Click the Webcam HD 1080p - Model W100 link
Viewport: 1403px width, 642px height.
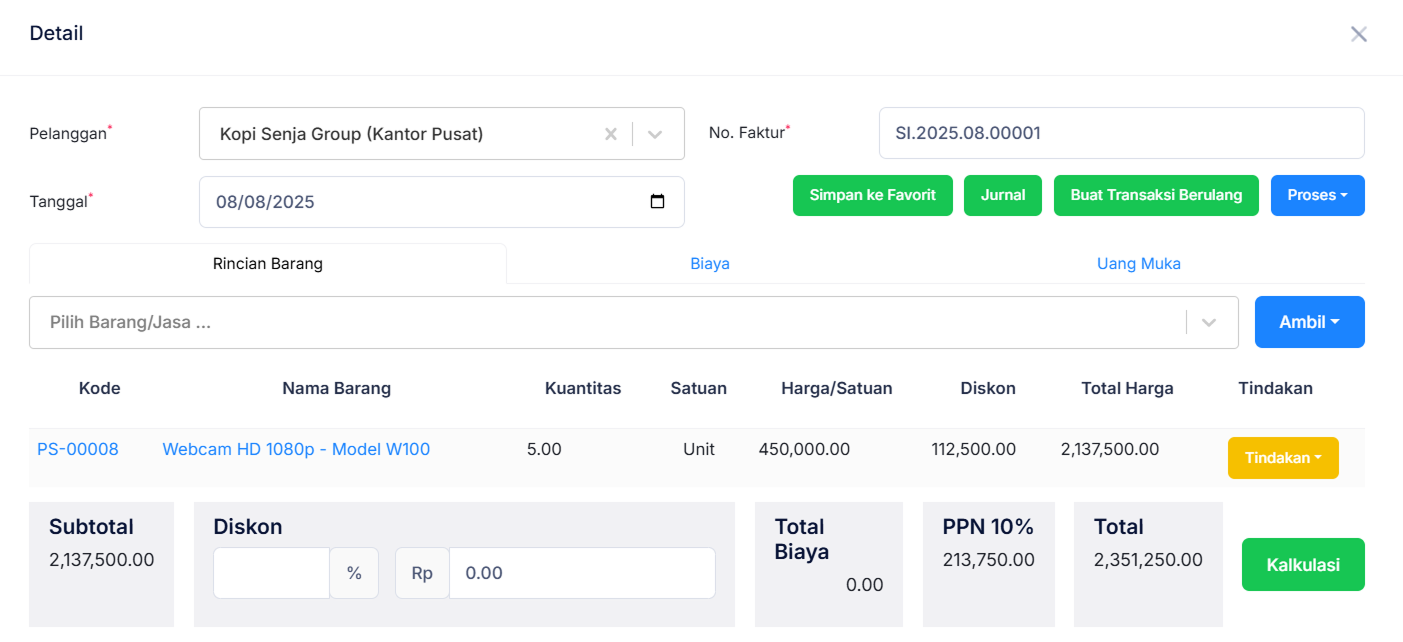click(296, 449)
